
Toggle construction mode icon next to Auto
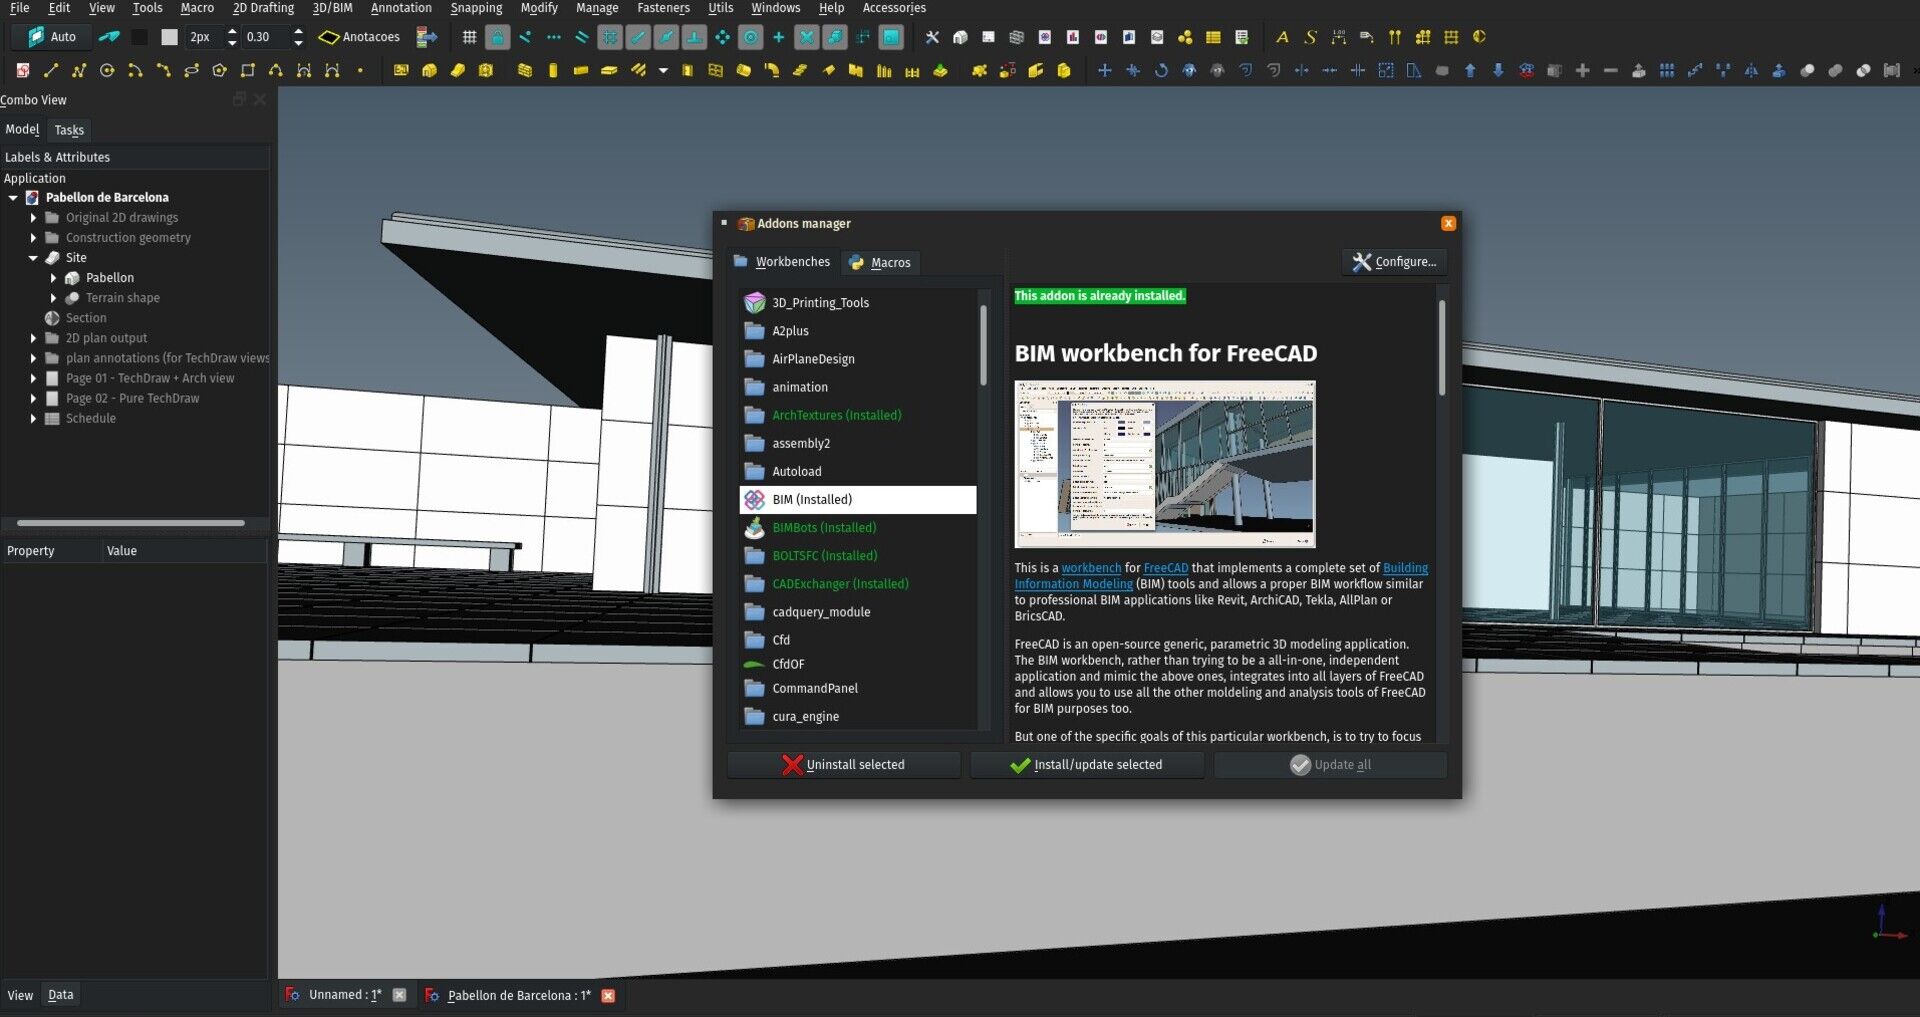pyautogui.click(x=109, y=37)
